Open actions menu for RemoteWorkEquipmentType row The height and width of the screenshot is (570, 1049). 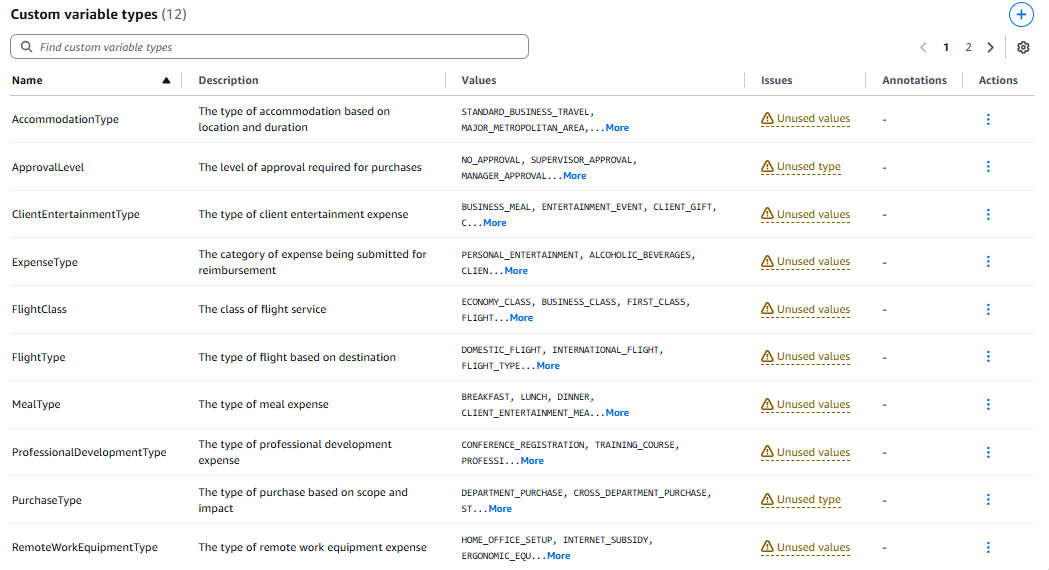(x=988, y=547)
